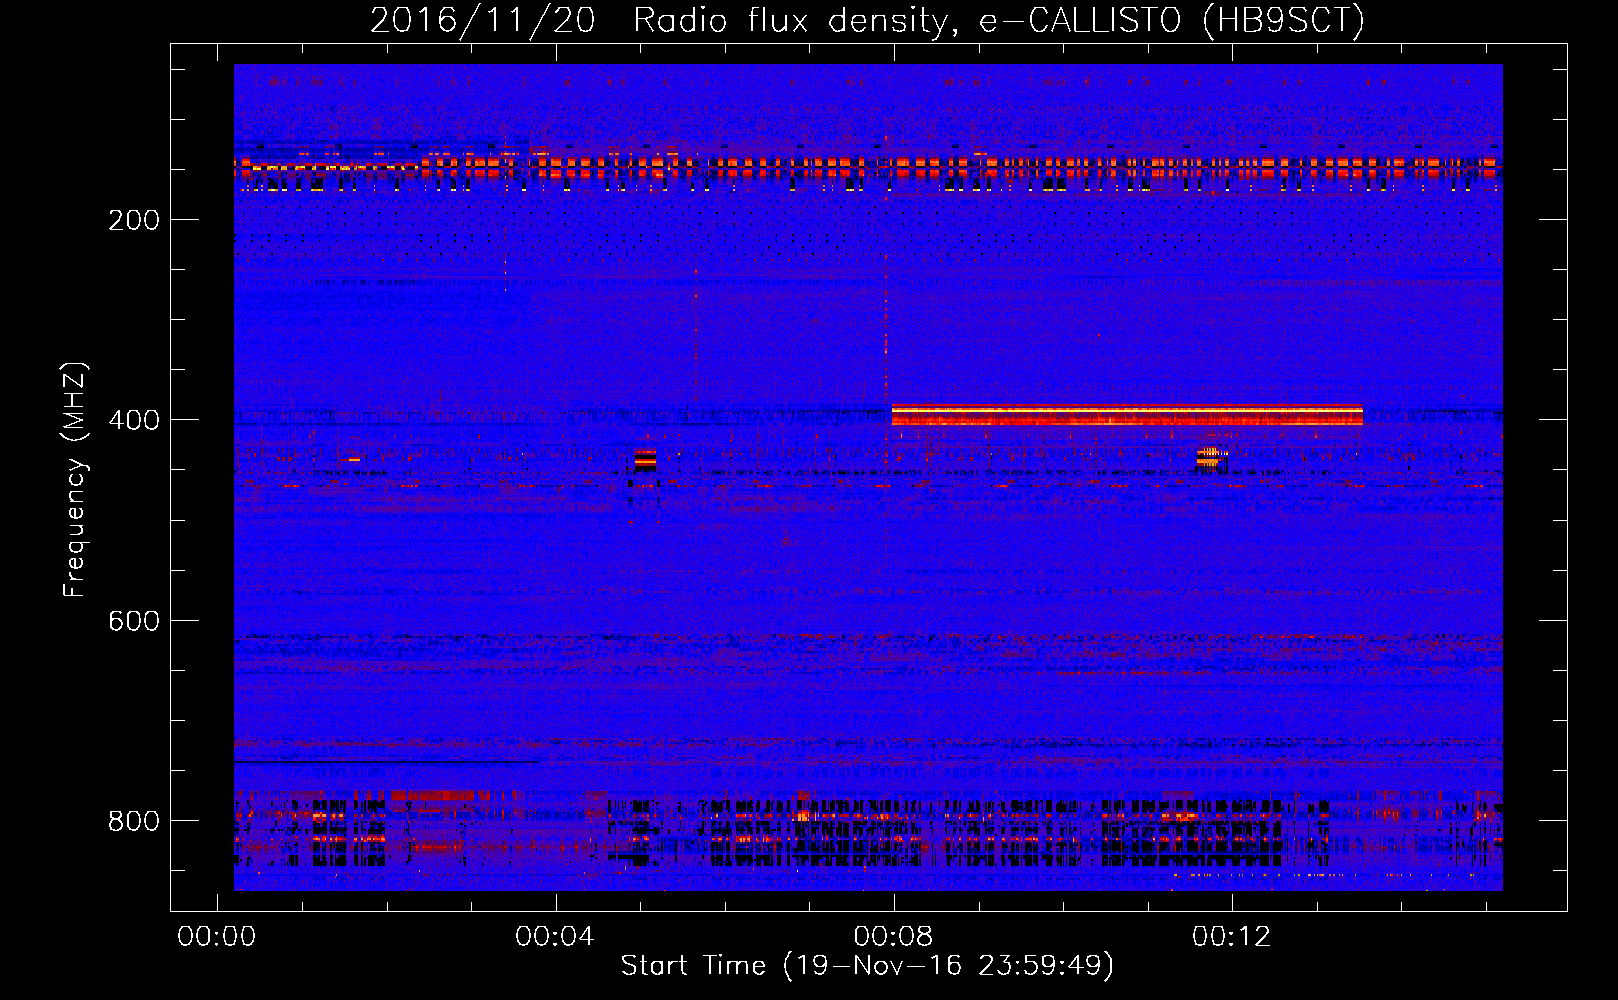Viewport: 1618px width, 1000px height.
Task: Click the "00:12" time tick label
Action: click(x=1232, y=937)
